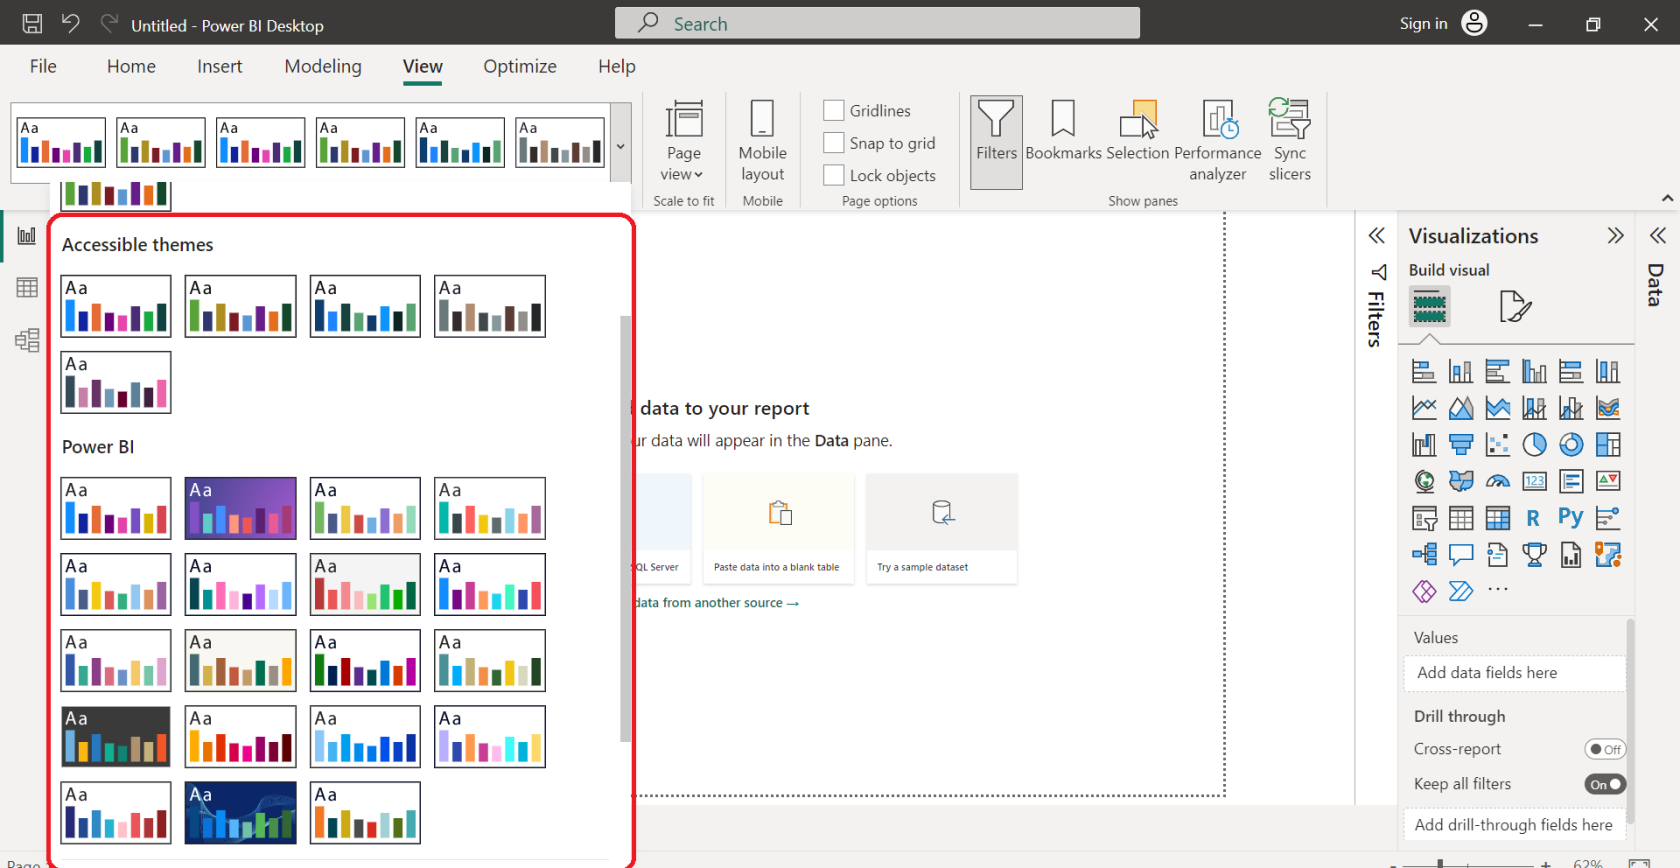
Task: Add the Map globe visual
Action: pyautogui.click(x=1424, y=481)
